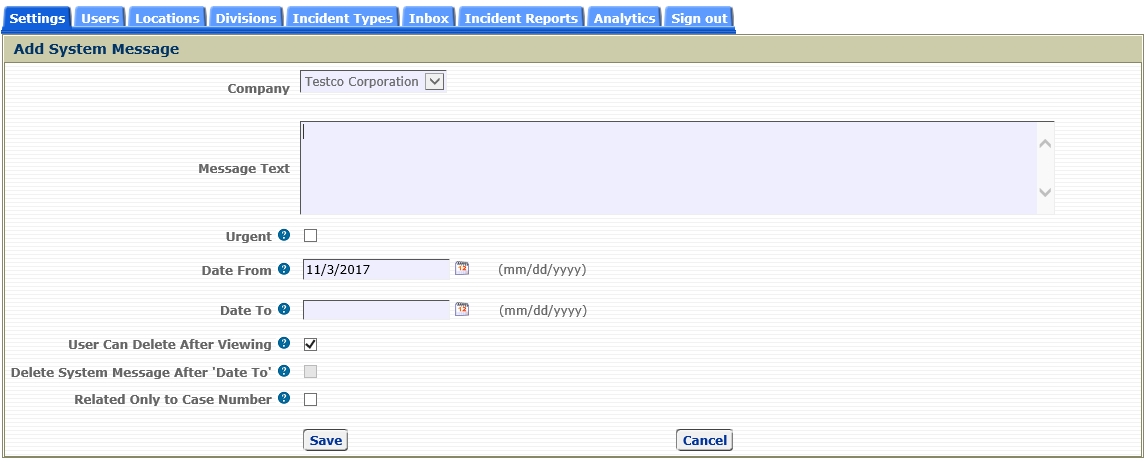The image size is (1147, 468).
Task: Show help for Urgent option
Action: click(x=284, y=235)
